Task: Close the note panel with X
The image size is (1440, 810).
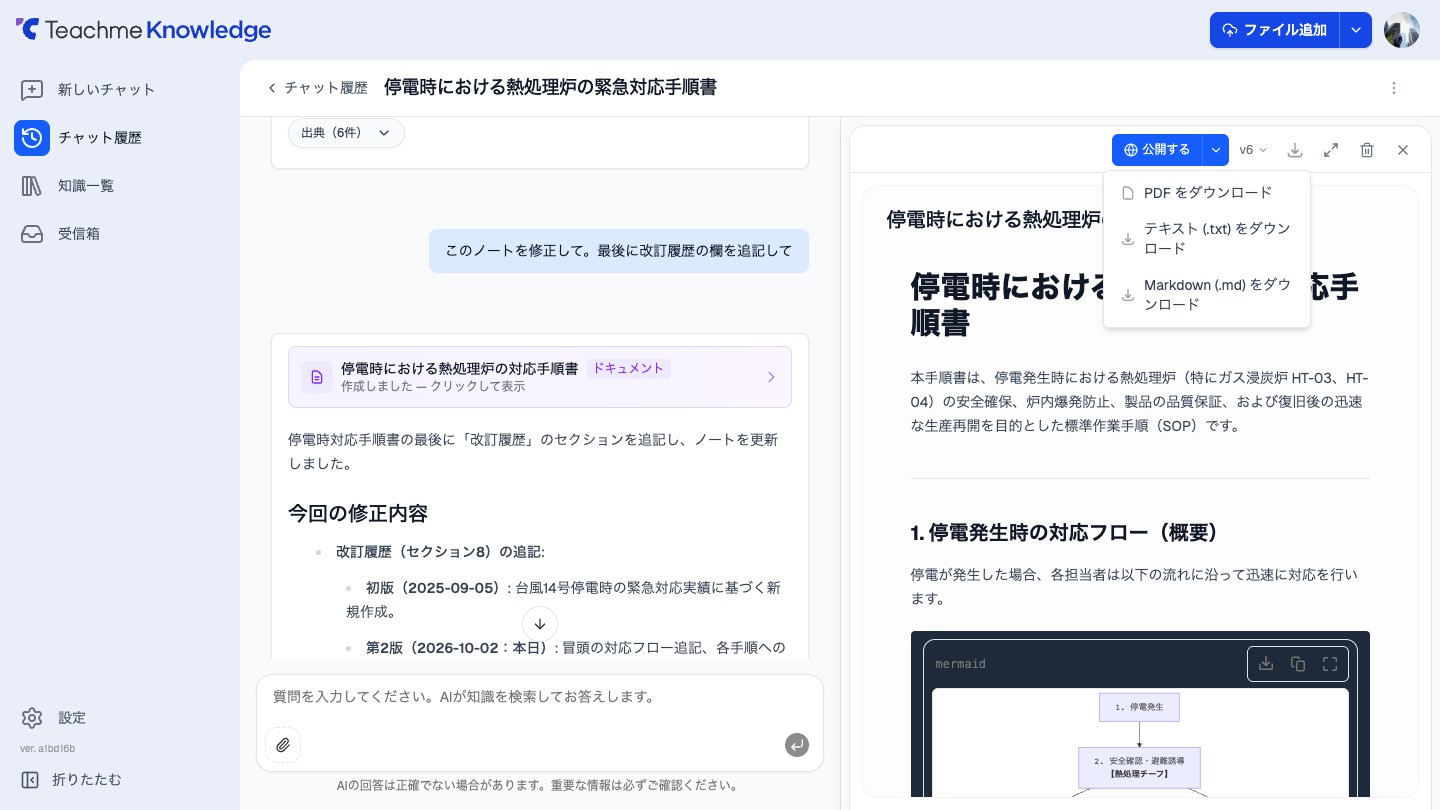Action: click(1403, 150)
